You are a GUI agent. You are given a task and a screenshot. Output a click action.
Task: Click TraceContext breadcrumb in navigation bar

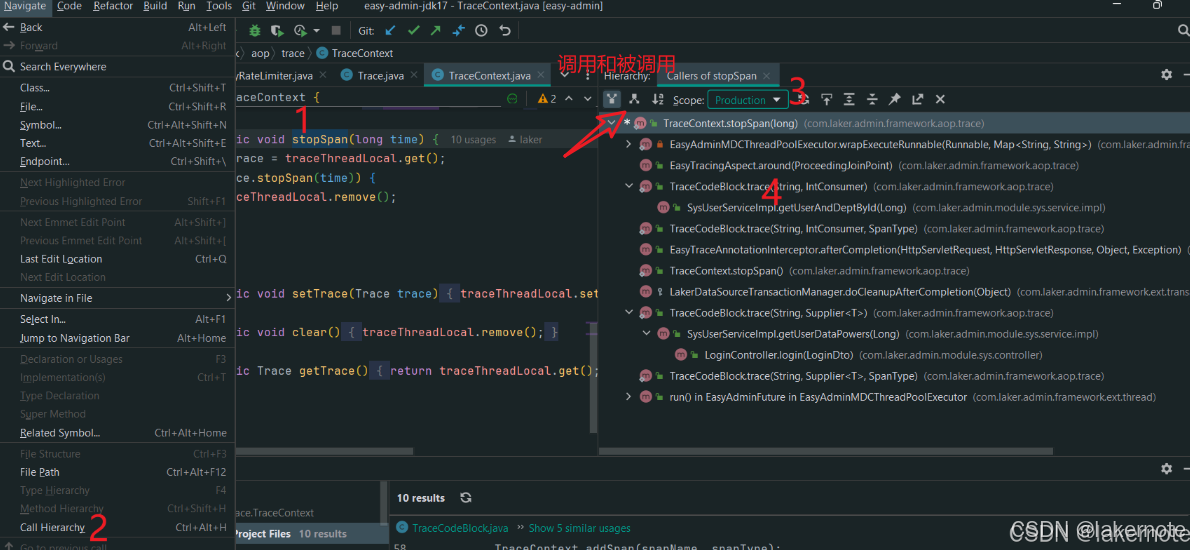pos(355,53)
